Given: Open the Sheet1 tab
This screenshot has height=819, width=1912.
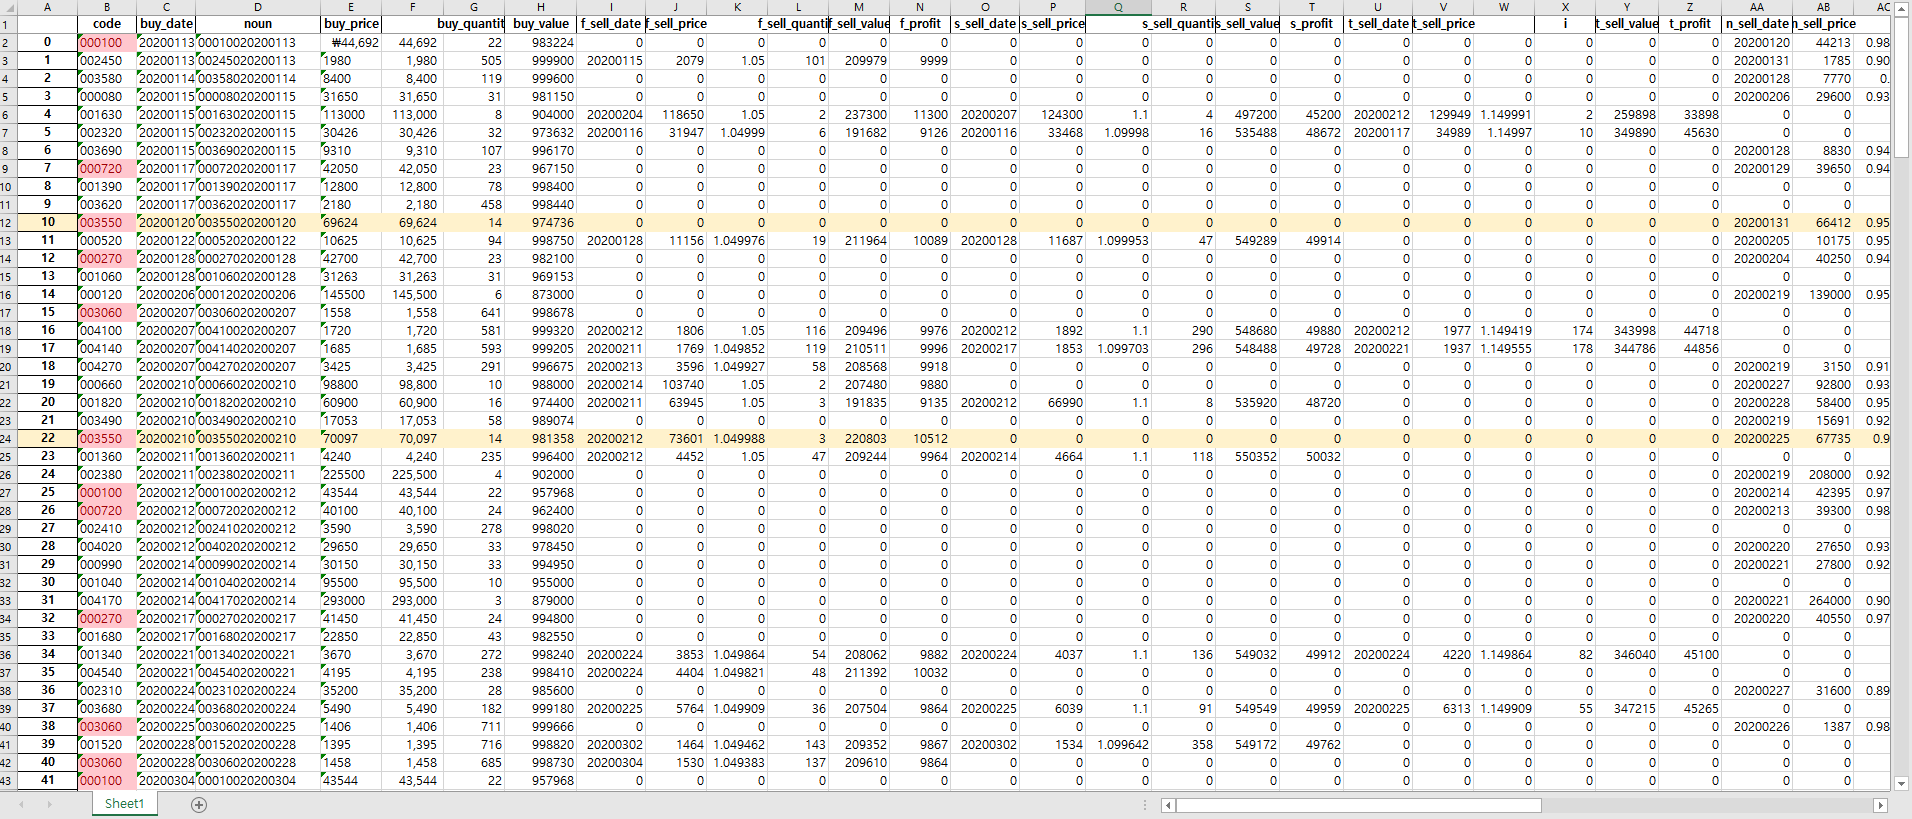Looking at the screenshot, I should point(124,803).
